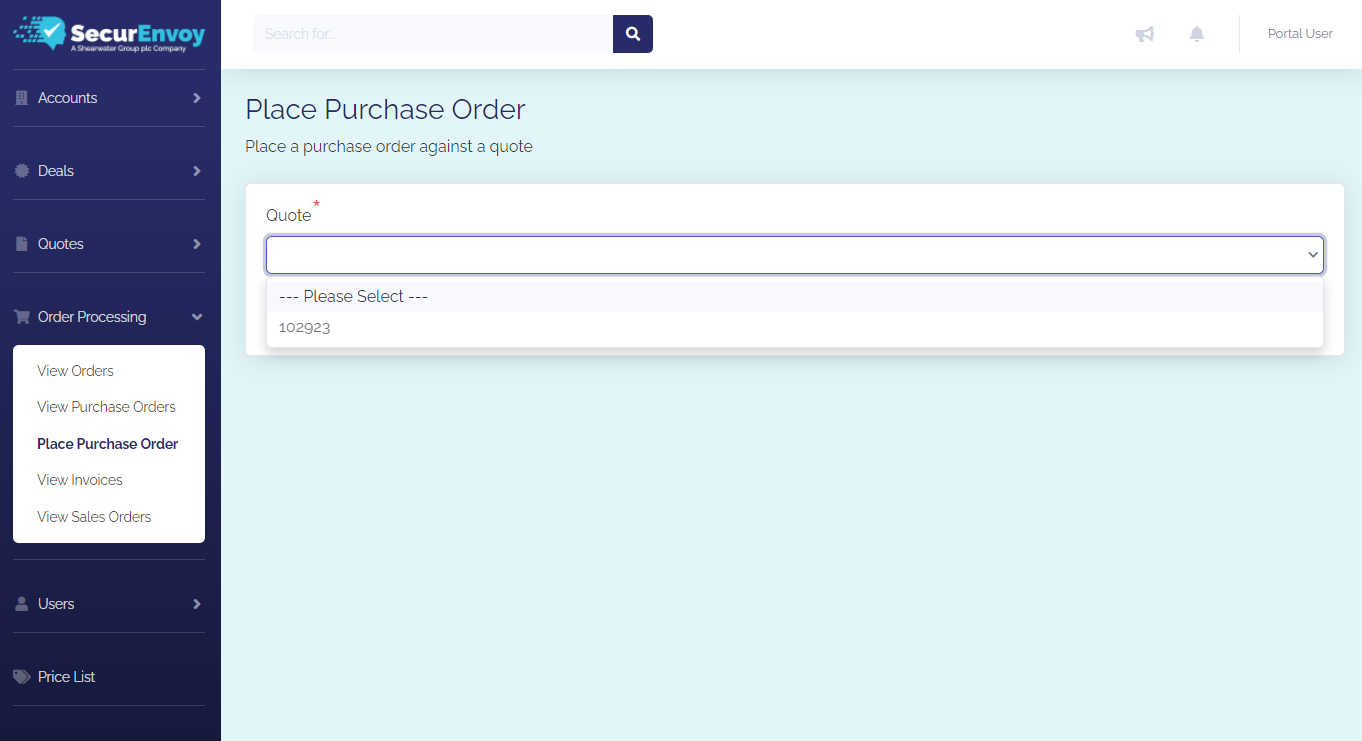This screenshot has height=741, width=1362.
Task: Click the Users person icon
Action: [x=22, y=604]
